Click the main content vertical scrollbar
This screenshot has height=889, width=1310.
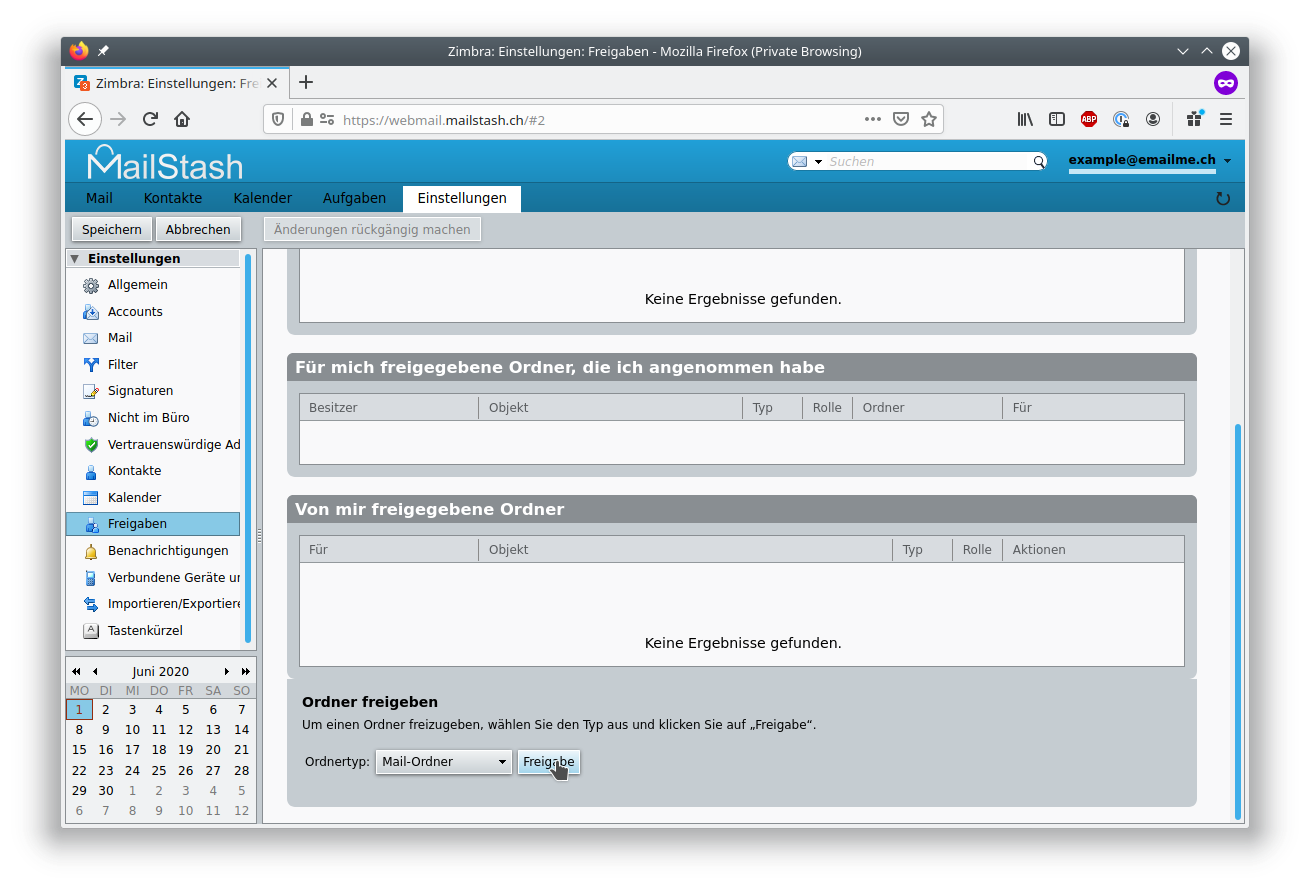(x=1238, y=620)
